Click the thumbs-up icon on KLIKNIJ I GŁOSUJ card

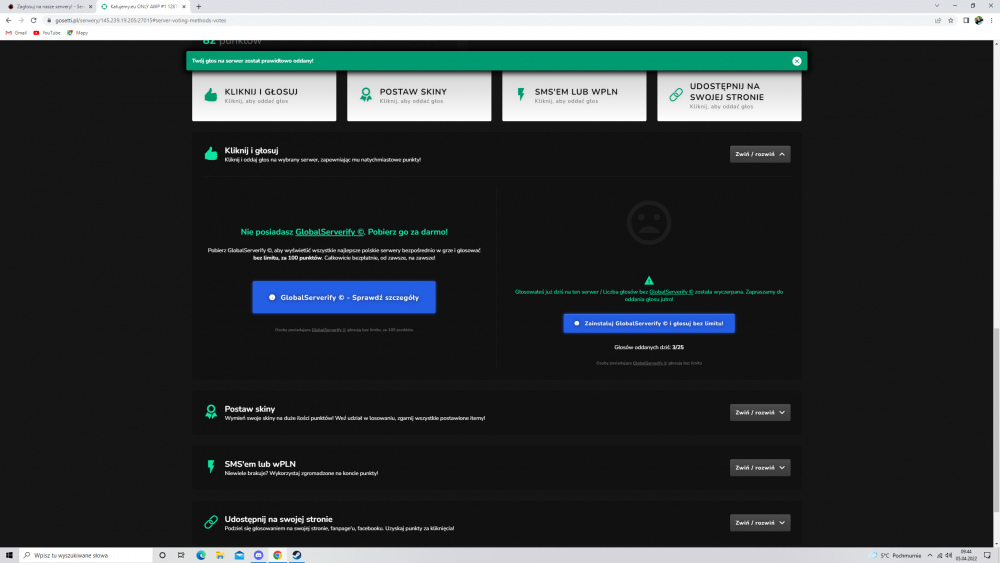click(x=211, y=95)
